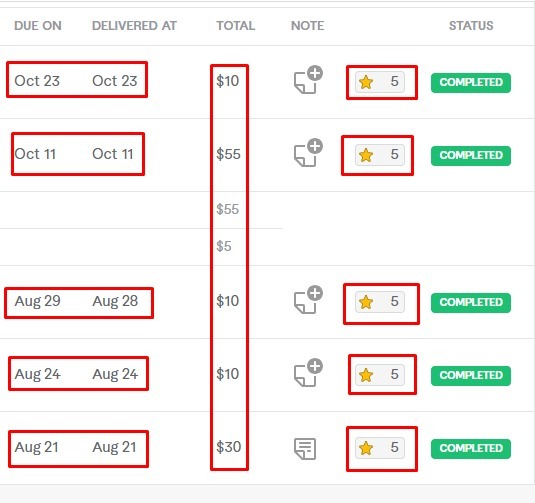This screenshot has width=535, height=503.
Task: Click COMPLETED badge for Oct 23 order
Action: pos(471,83)
